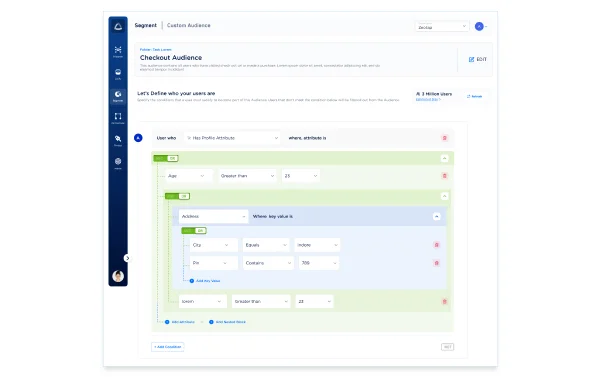Open the sidebar item with the magnifier icon

pos(118,140)
